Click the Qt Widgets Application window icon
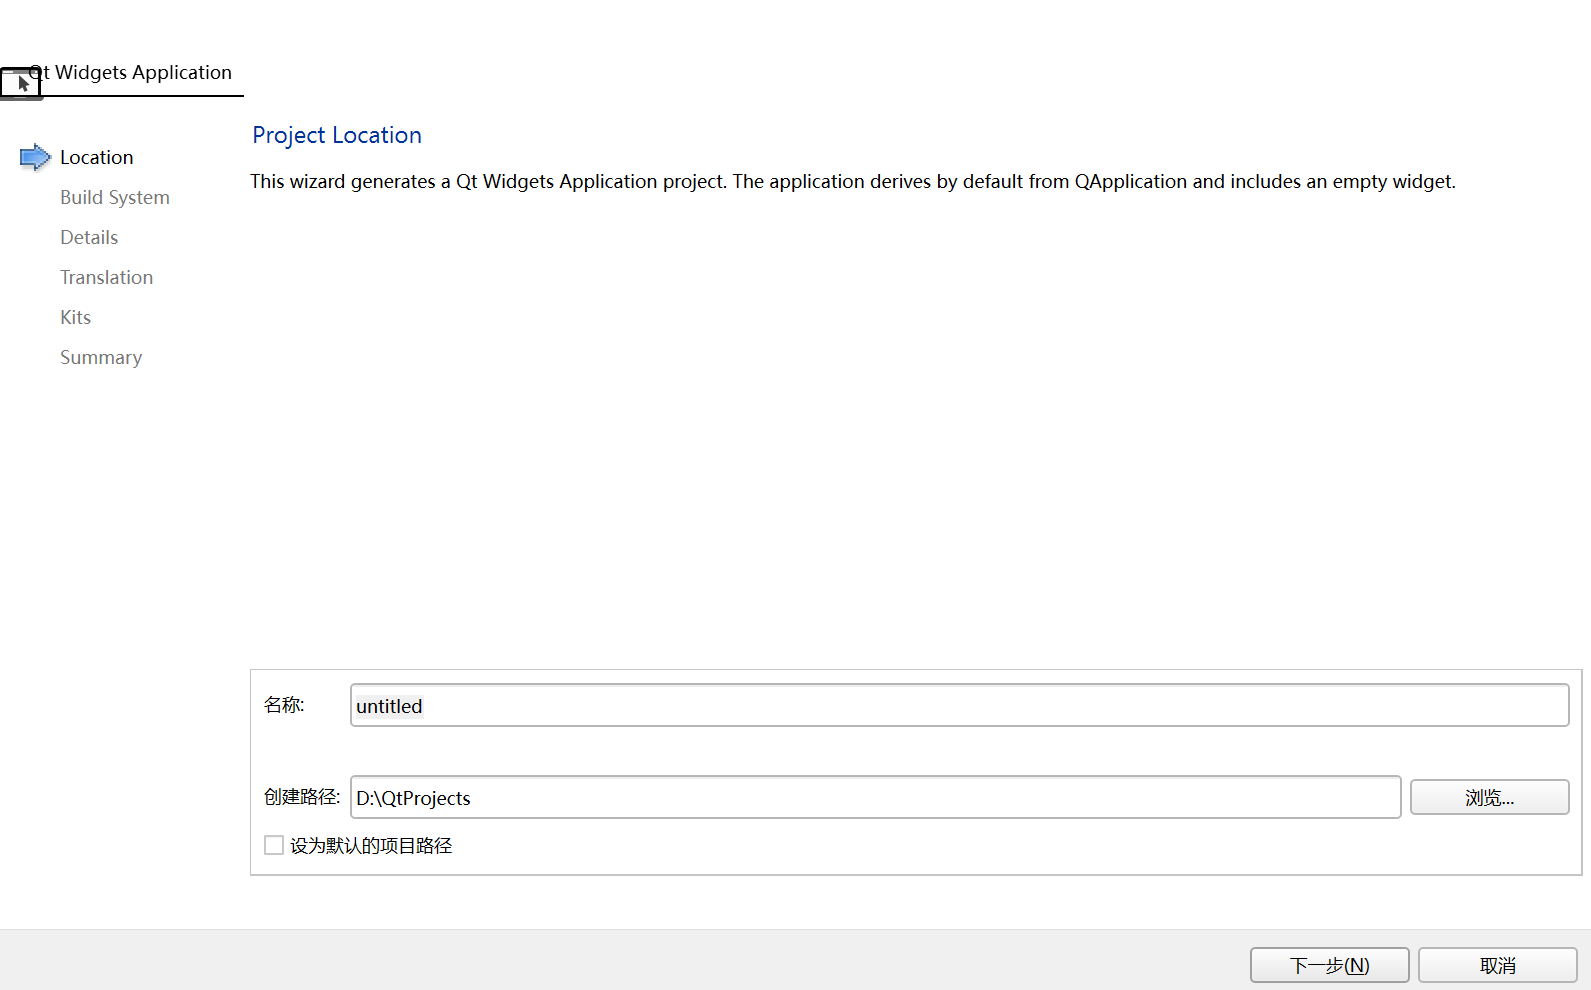The width and height of the screenshot is (1591, 990). [x=20, y=83]
